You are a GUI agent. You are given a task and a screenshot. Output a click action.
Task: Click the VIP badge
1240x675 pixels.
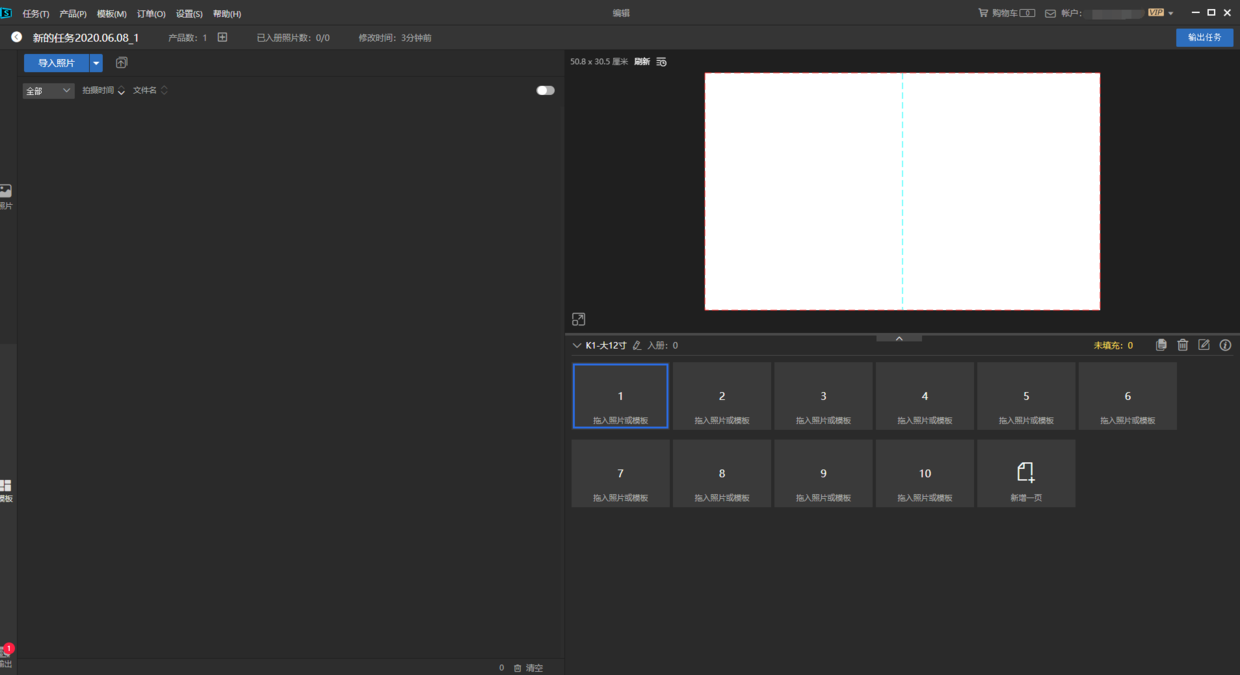pyautogui.click(x=1156, y=13)
